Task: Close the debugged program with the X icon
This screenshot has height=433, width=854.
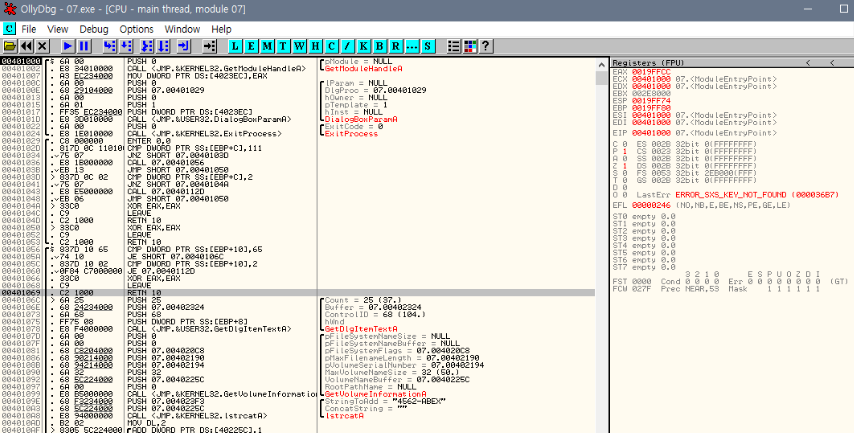Action: (x=42, y=46)
